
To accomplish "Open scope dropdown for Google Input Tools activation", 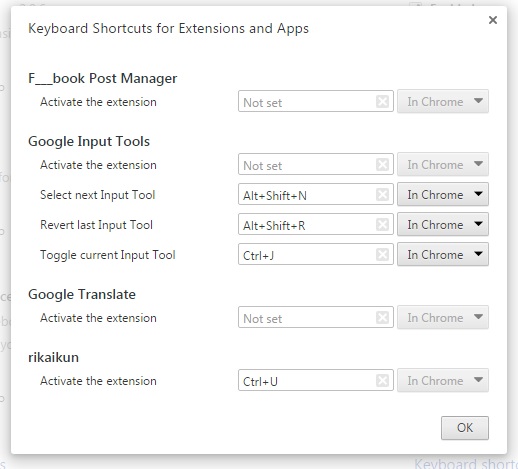I will [443, 164].
